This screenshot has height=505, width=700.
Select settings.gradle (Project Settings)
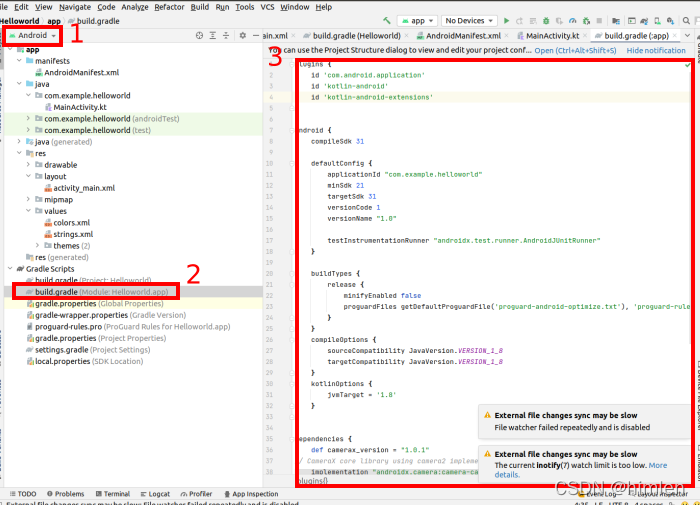(88, 350)
